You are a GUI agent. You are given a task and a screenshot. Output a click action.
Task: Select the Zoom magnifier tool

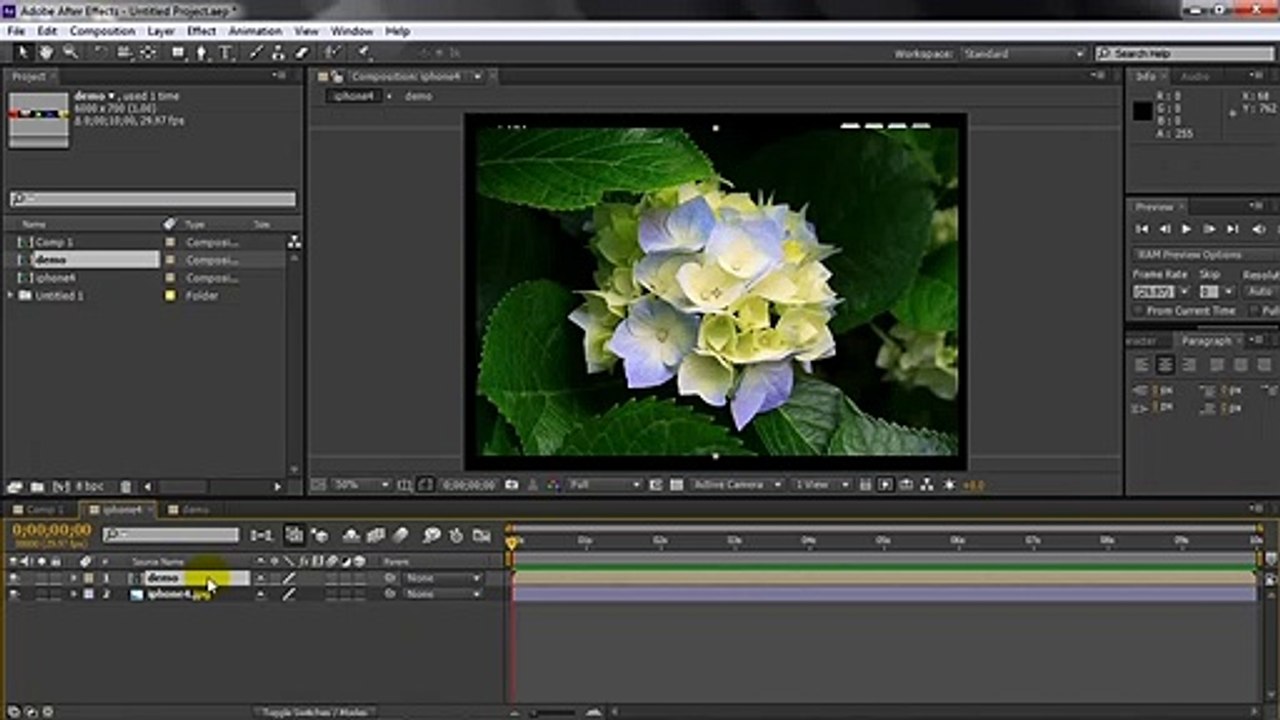coord(70,53)
